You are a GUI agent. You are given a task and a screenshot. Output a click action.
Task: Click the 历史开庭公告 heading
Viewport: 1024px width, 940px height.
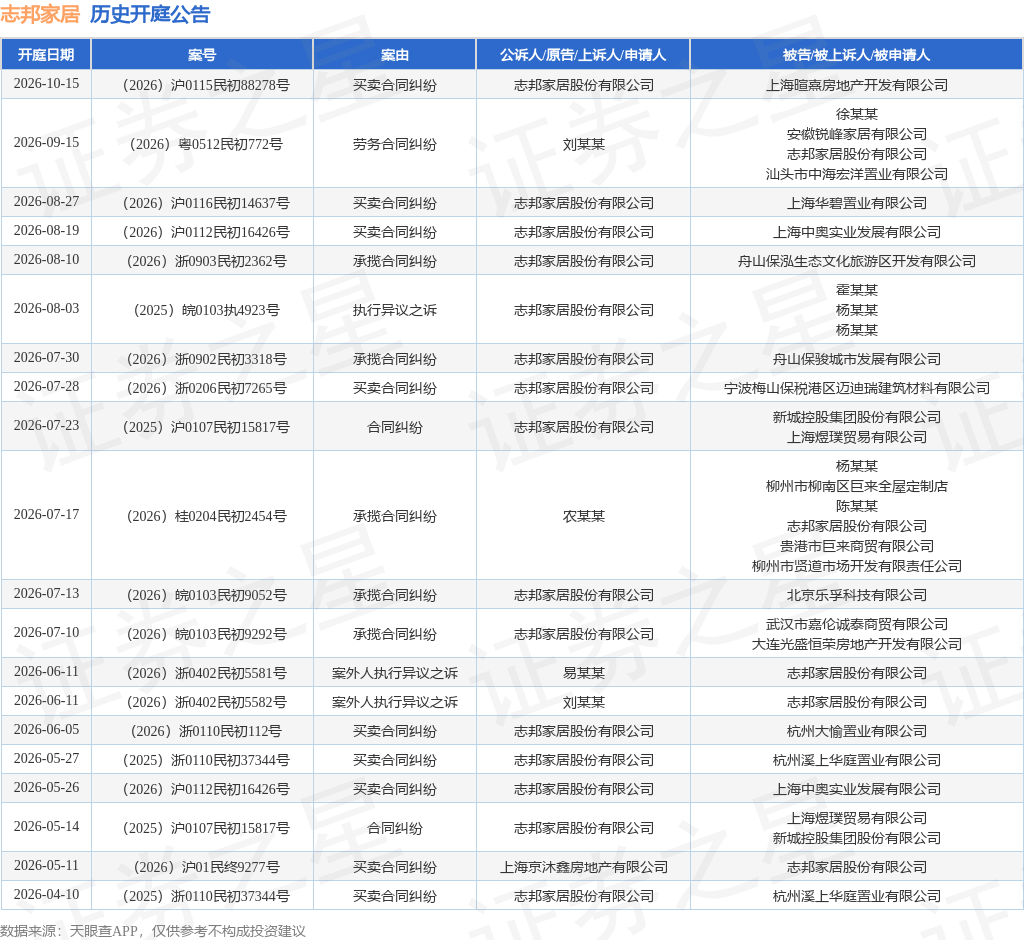pyautogui.click(x=150, y=14)
